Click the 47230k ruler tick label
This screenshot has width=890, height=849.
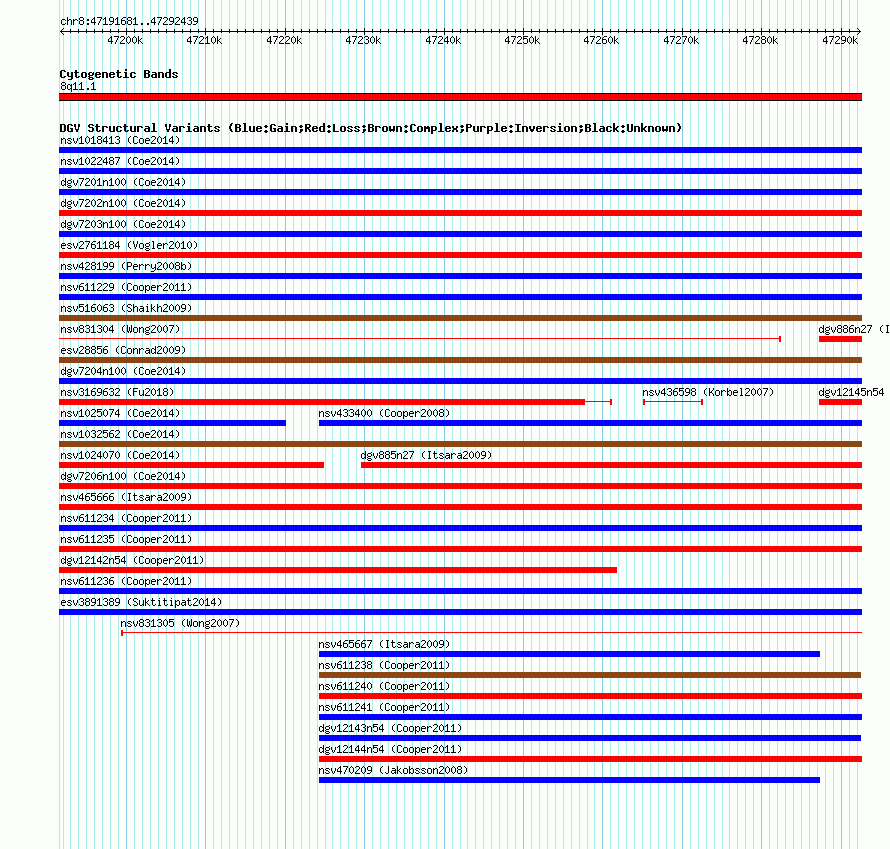click(363, 40)
